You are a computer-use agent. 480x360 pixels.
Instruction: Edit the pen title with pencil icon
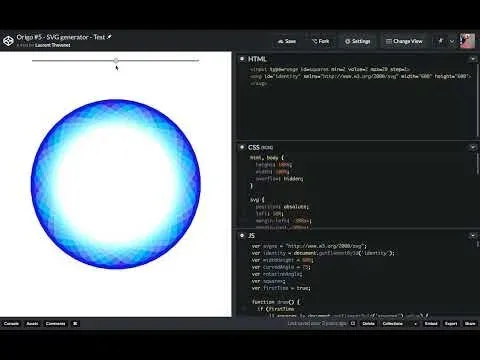109,37
